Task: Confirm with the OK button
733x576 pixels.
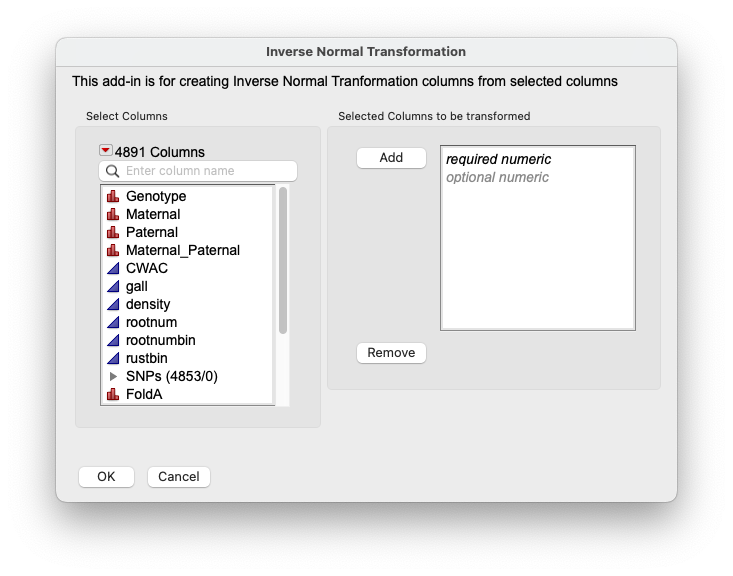Action: point(106,476)
